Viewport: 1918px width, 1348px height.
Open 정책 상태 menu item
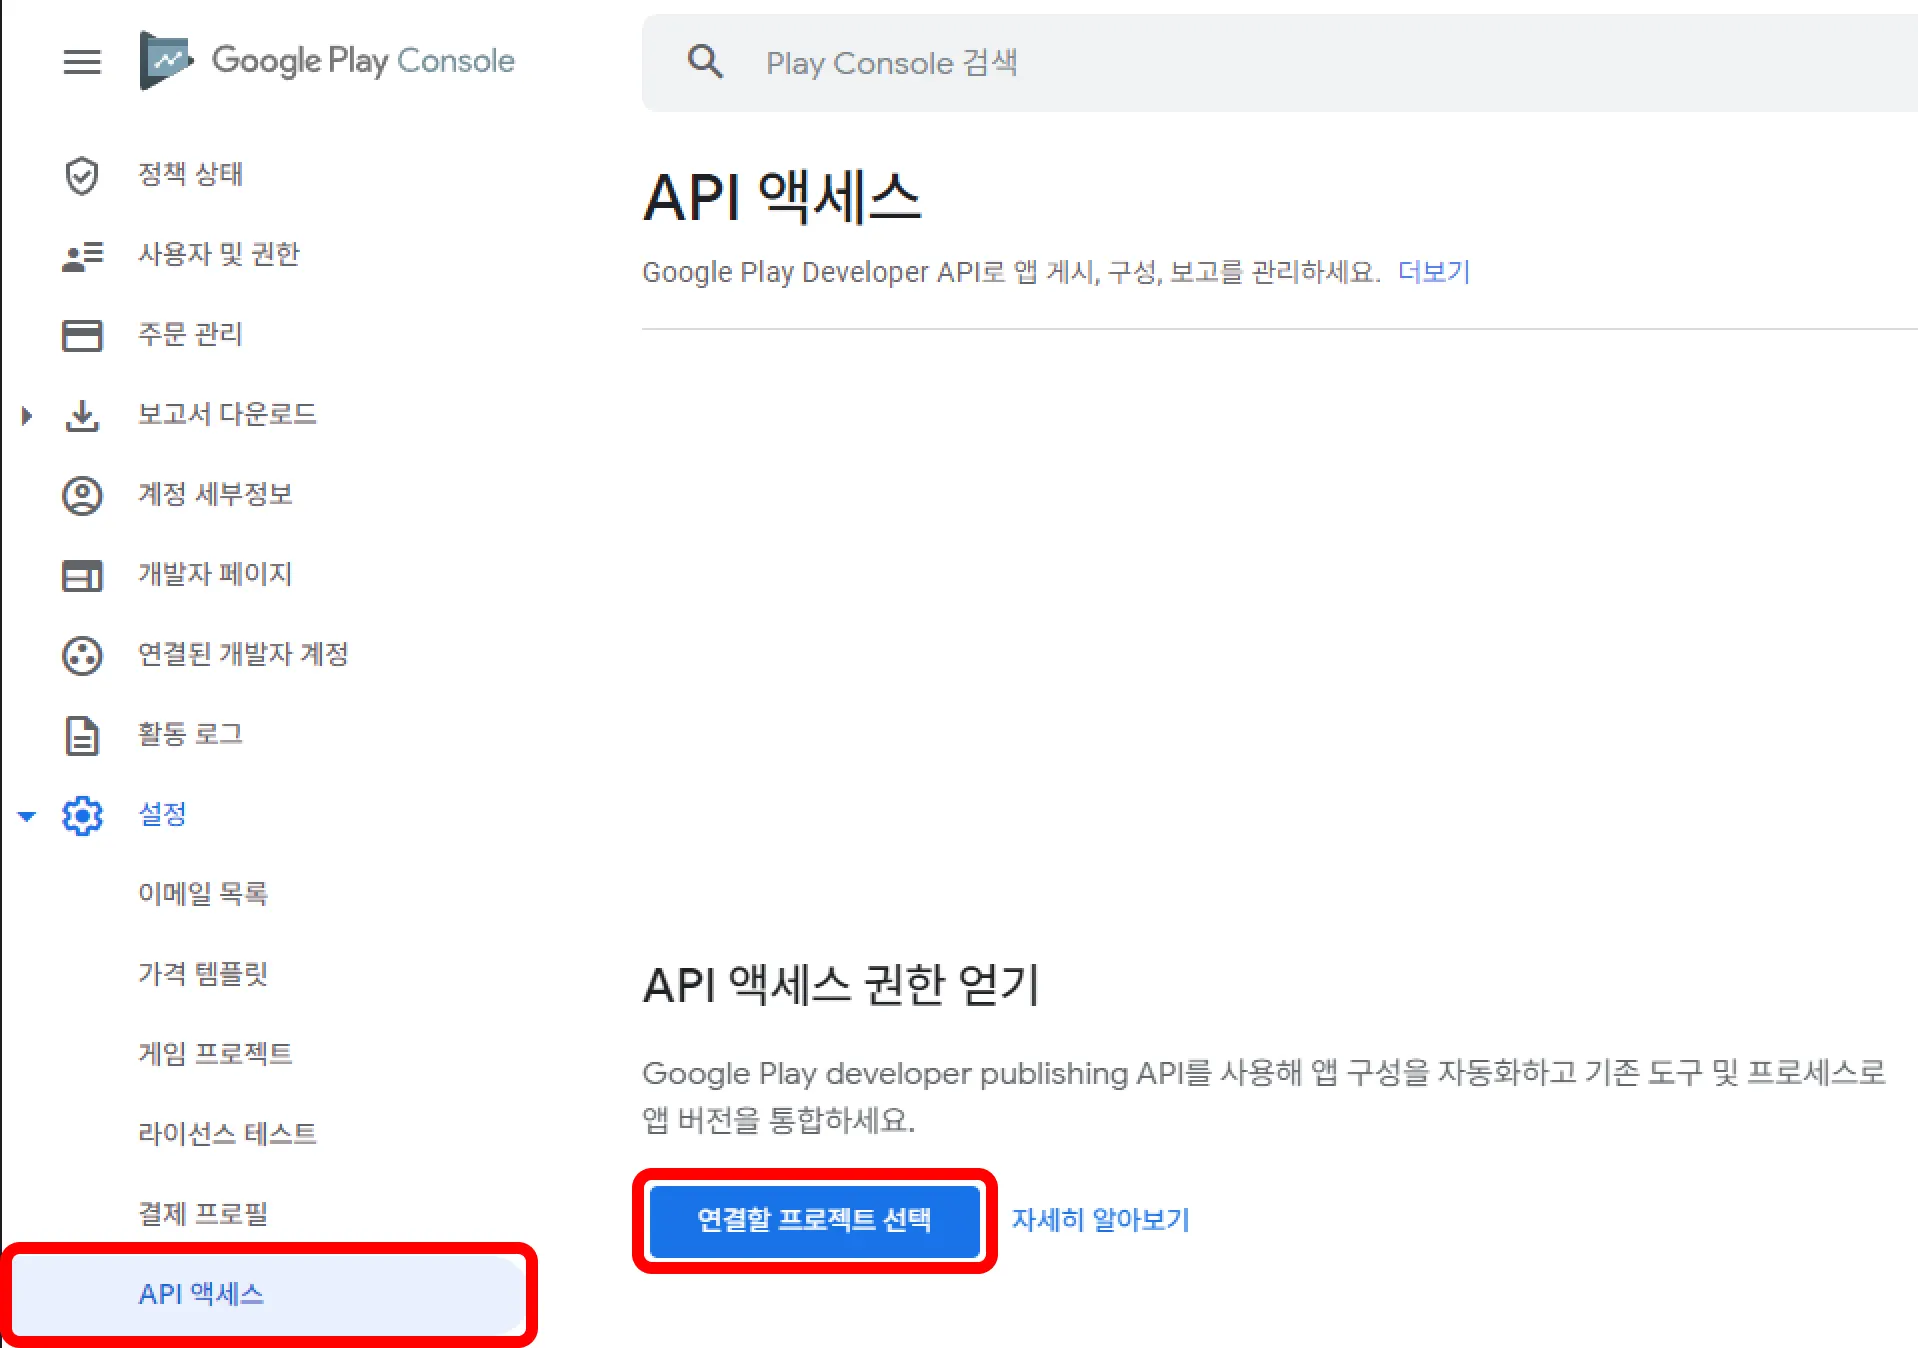pyautogui.click(x=191, y=174)
